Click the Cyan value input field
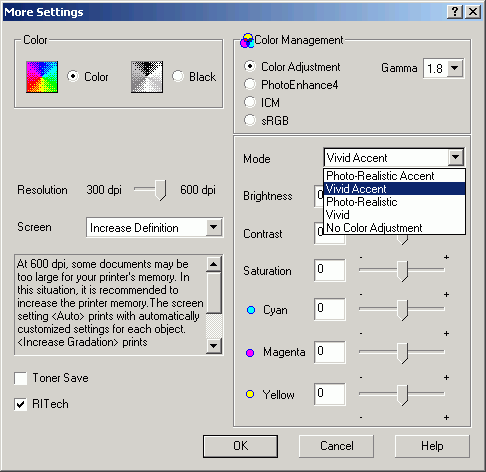486x472 pixels. click(330, 309)
